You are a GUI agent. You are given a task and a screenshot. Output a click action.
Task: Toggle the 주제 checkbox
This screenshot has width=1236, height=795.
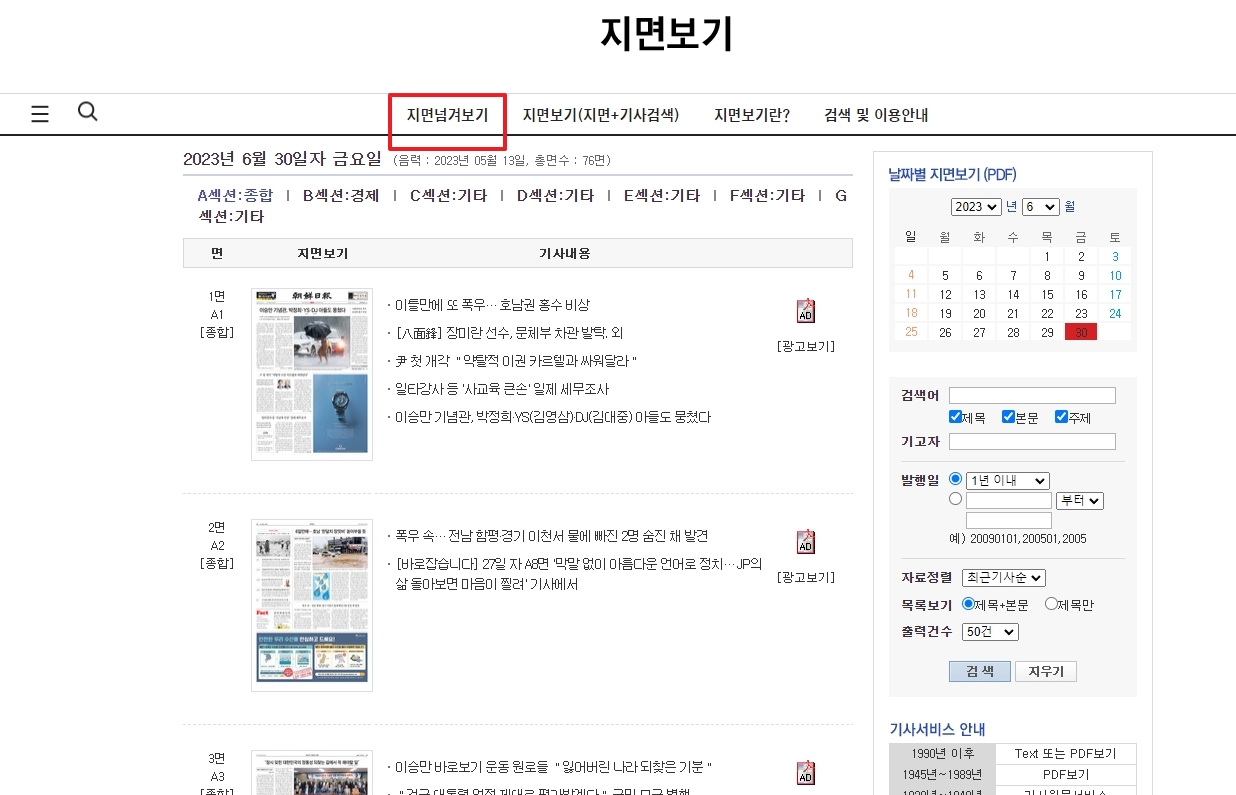[1061, 417]
